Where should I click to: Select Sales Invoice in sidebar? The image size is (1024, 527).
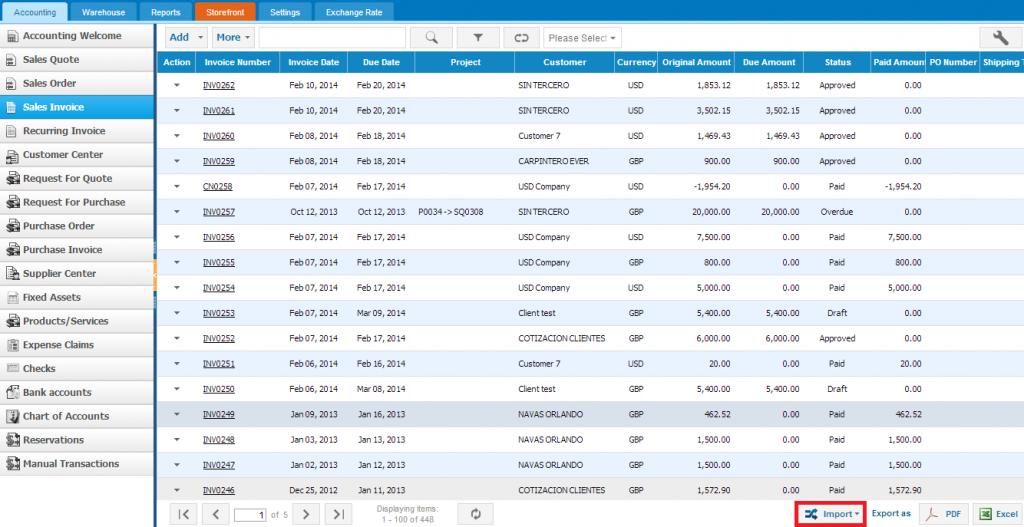pyautogui.click(x=77, y=107)
